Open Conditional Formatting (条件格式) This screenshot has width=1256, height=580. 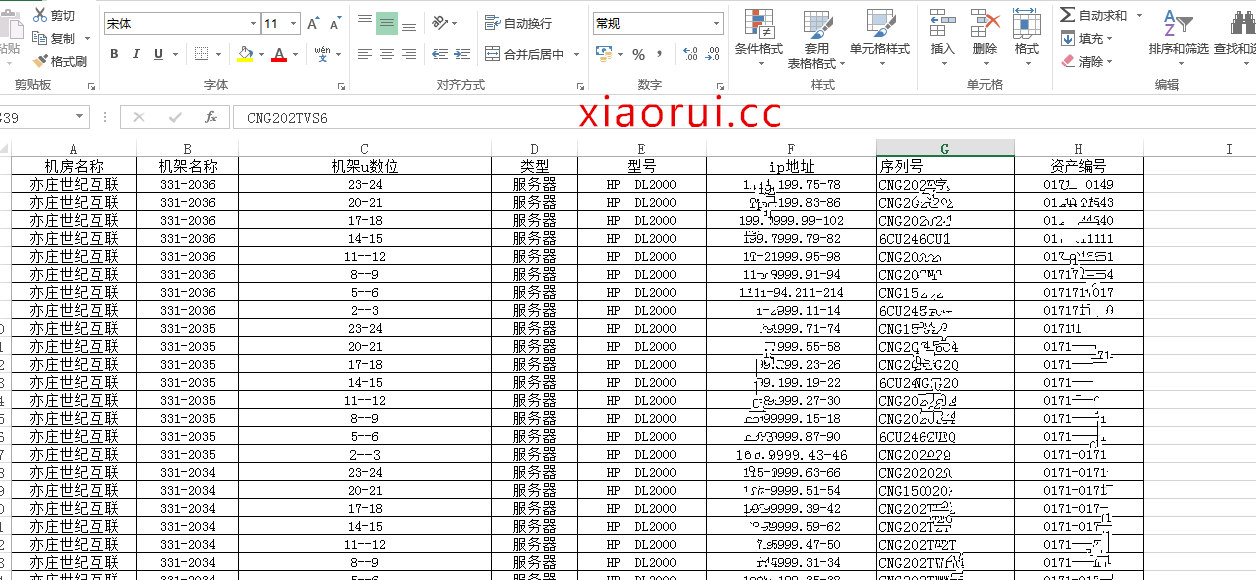click(759, 34)
